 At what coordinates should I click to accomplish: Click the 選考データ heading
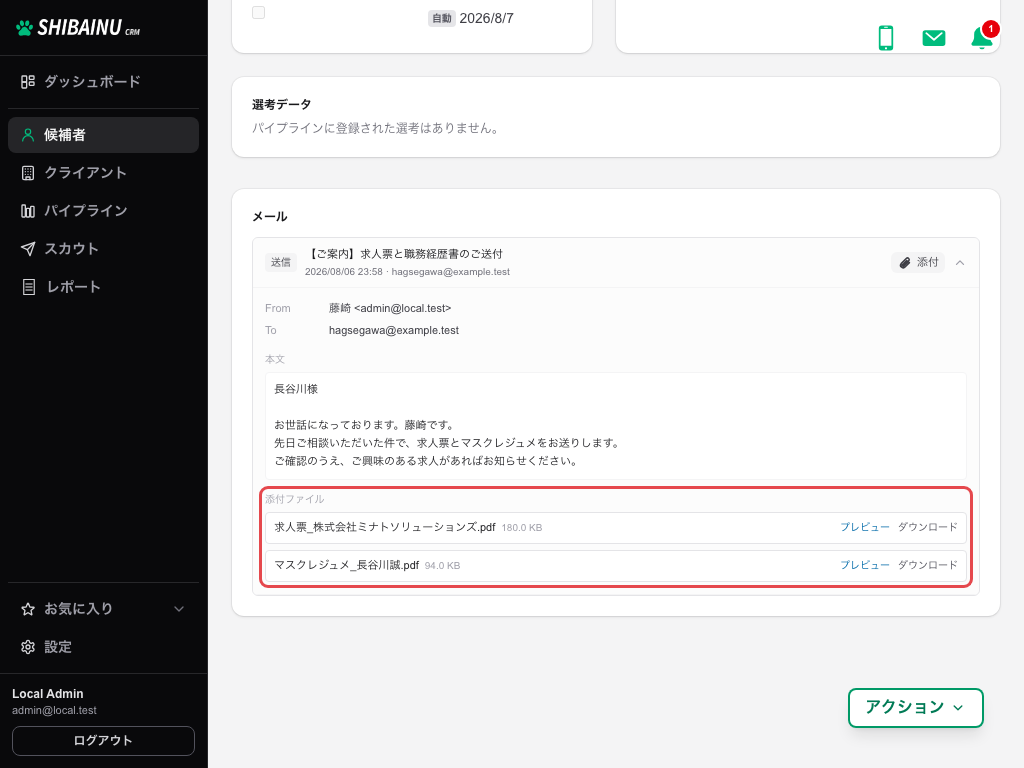pos(281,104)
